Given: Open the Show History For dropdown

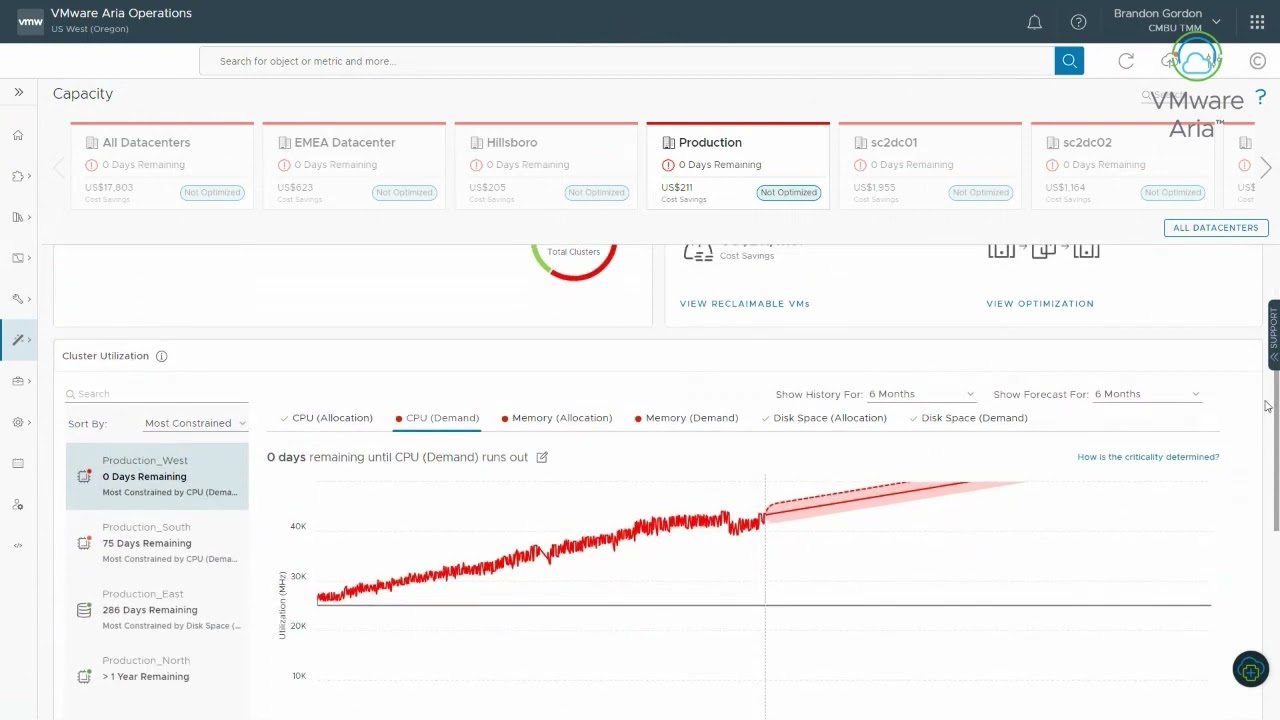Looking at the screenshot, I should click(920, 394).
